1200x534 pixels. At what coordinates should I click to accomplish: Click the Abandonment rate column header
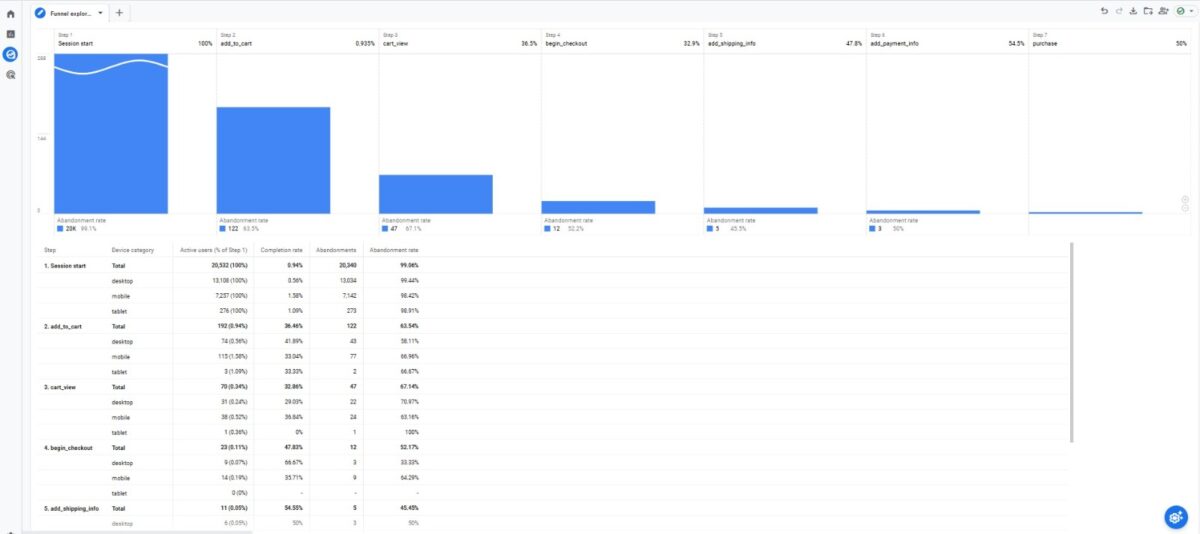point(393,249)
